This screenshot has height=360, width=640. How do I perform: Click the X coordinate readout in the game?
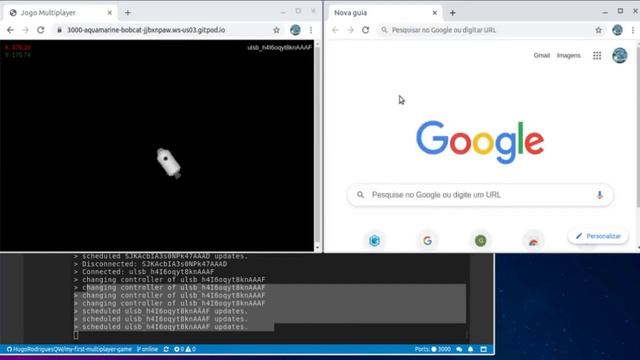pos(18,47)
